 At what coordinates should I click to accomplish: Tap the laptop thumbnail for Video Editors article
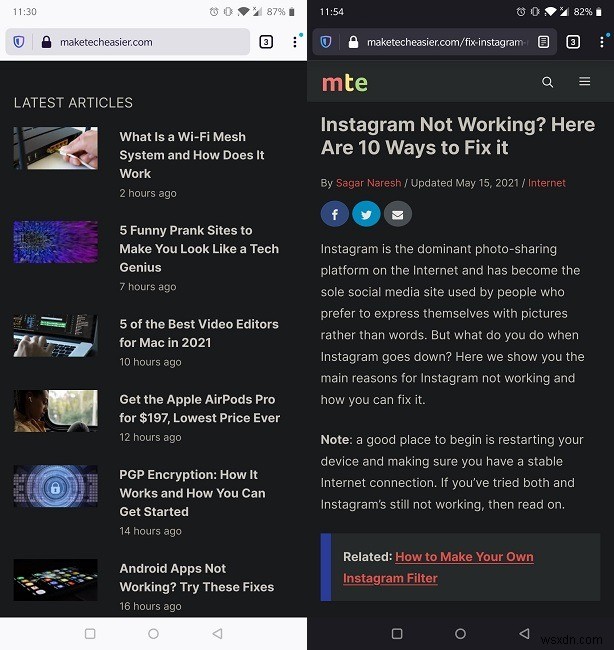(56, 336)
